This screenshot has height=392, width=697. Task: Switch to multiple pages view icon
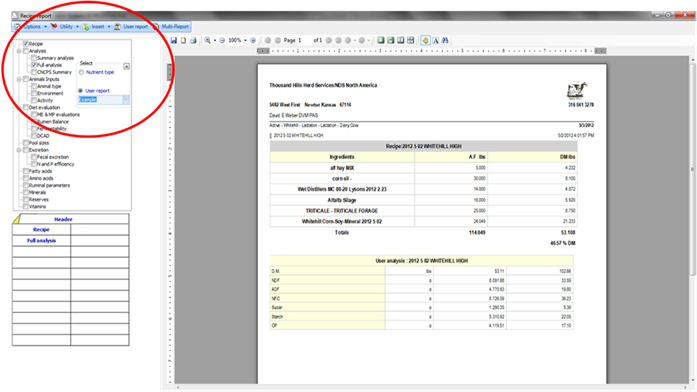tap(411, 40)
